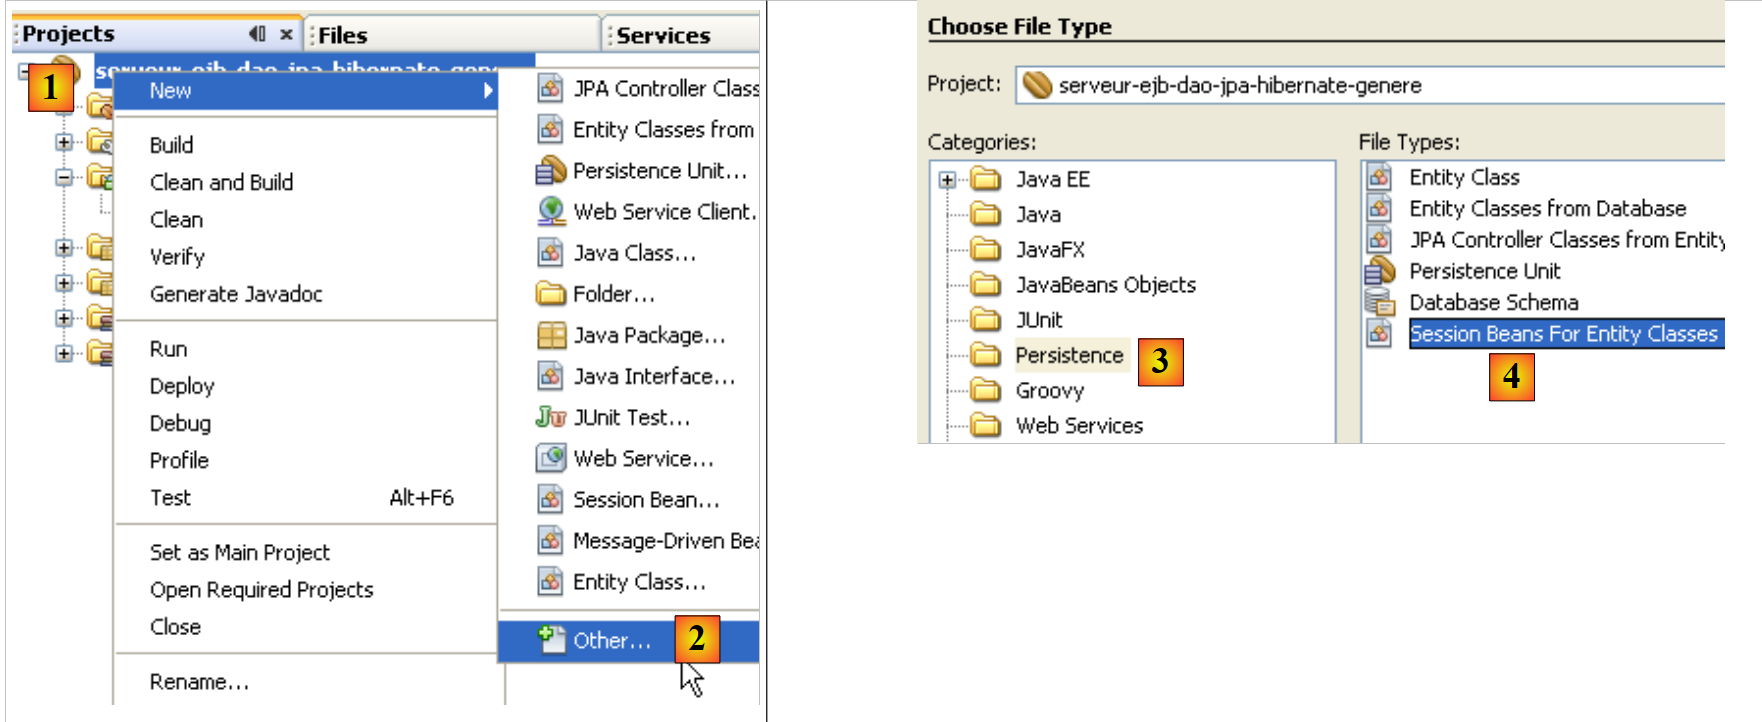Switch to the Files tab
1762x722 pixels.
[343, 35]
